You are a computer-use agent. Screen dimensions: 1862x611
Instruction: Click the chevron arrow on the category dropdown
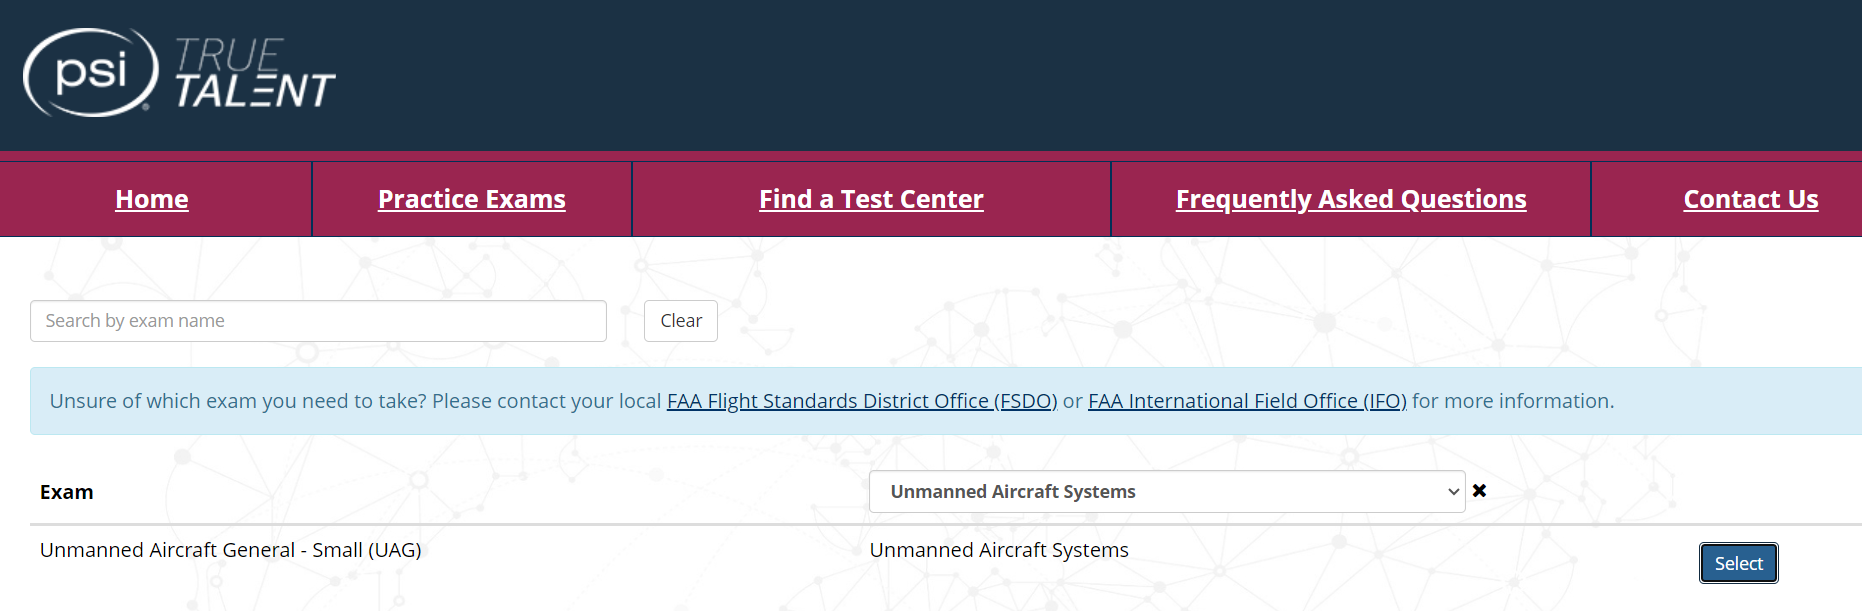click(x=1453, y=492)
